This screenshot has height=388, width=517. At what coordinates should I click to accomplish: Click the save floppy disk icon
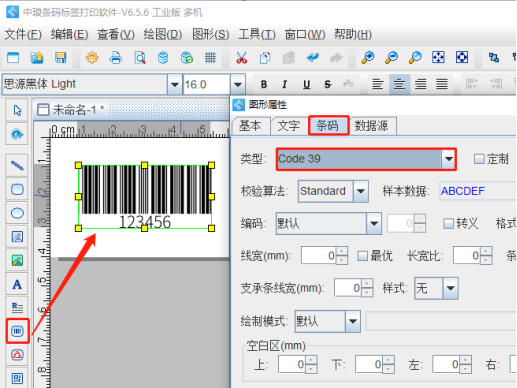coord(60,58)
